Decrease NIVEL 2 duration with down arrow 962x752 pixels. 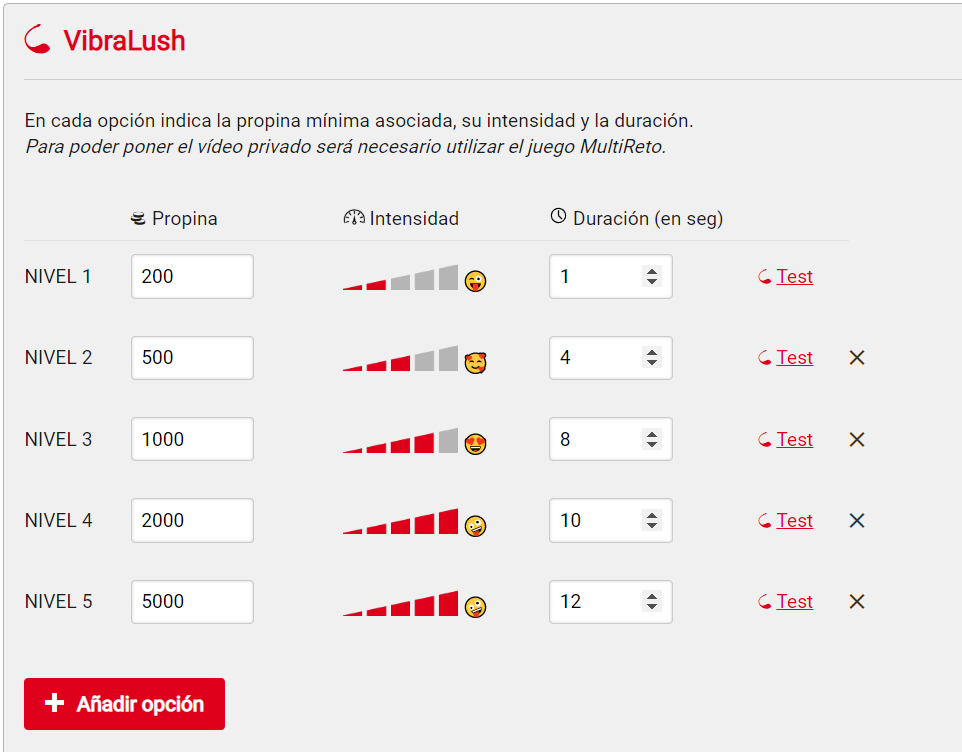[652, 363]
